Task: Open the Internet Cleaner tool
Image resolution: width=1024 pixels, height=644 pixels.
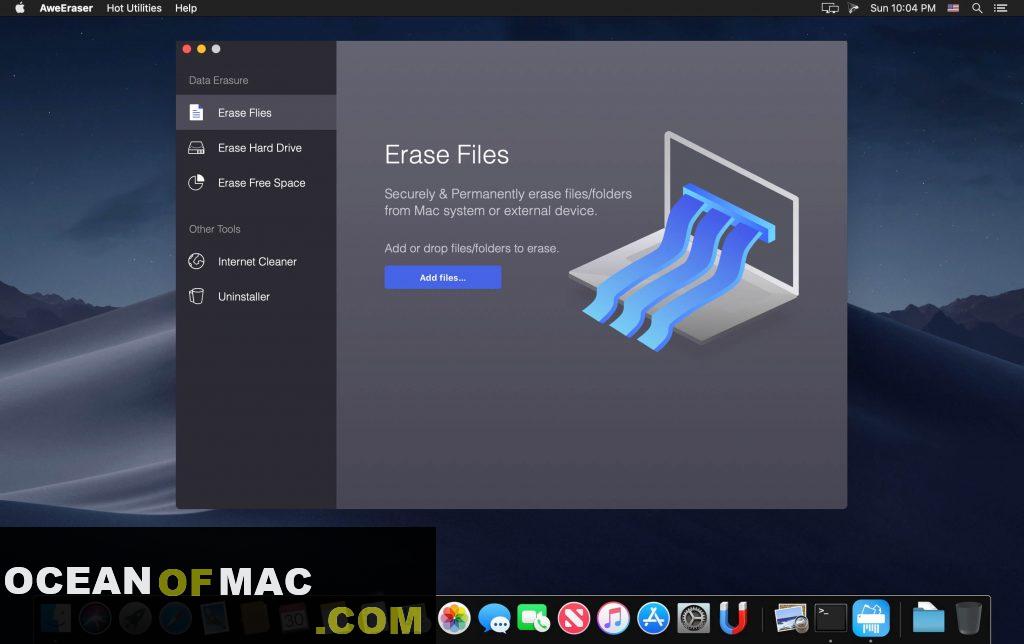Action: click(256, 261)
